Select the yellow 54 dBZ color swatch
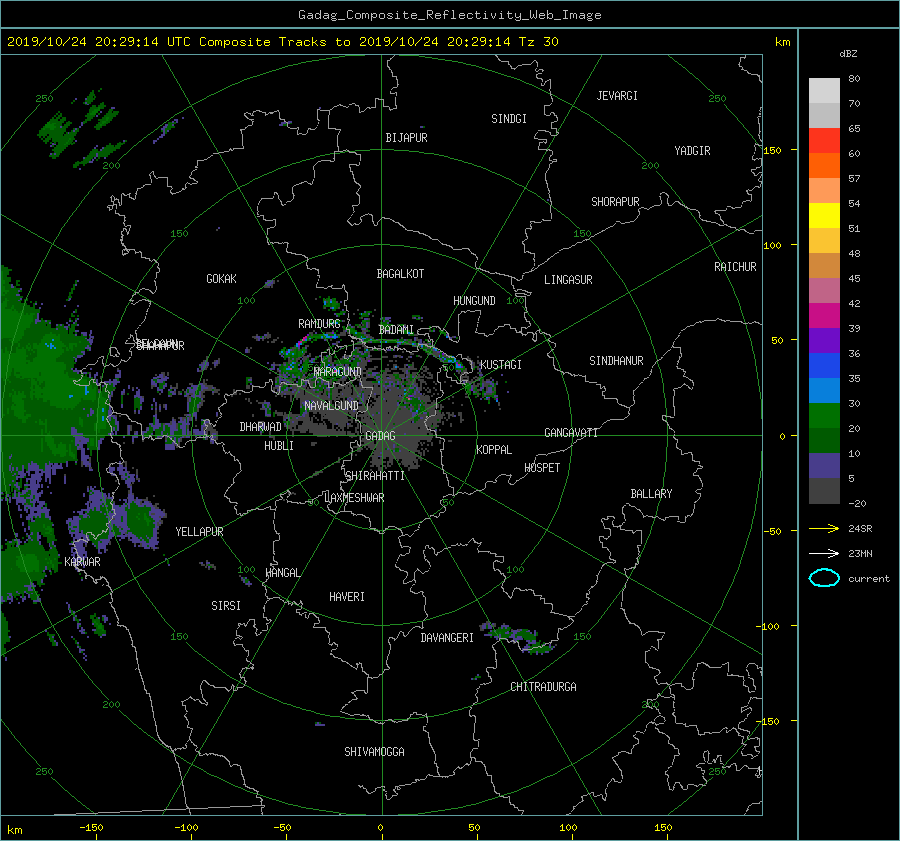900x841 pixels. [824, 215]
